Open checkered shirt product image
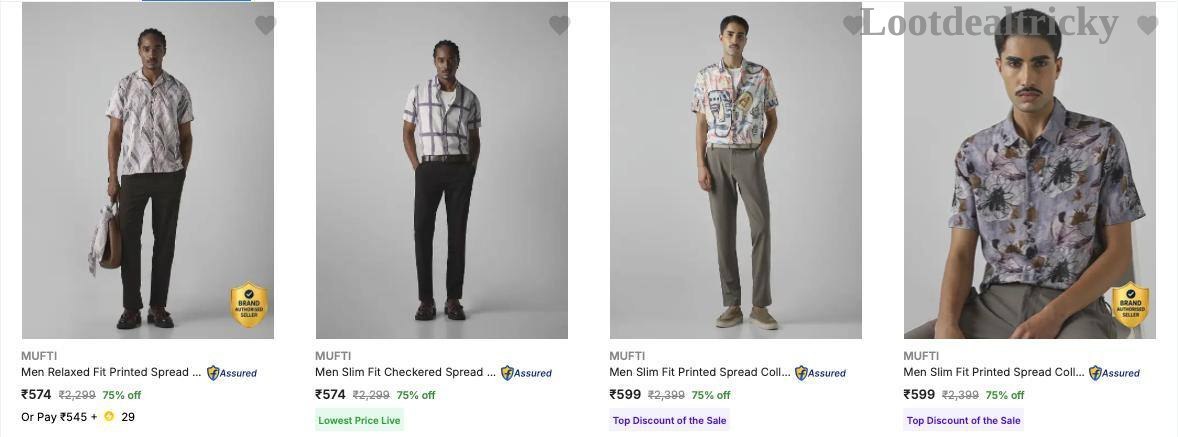The height and width of the screenshot is (437, 1178). tap(442, 170)
